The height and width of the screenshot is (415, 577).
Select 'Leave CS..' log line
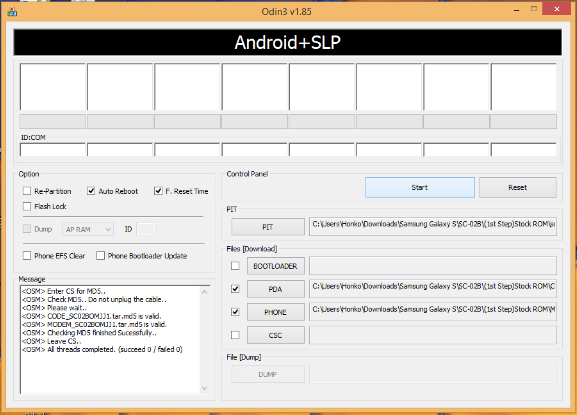52,341
